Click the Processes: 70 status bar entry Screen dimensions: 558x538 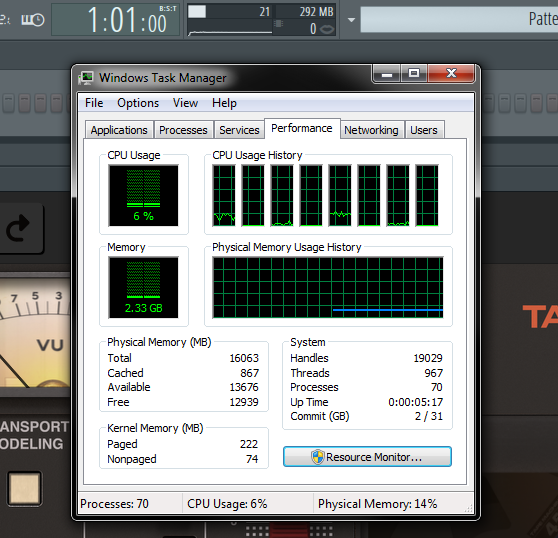(114, 504)
